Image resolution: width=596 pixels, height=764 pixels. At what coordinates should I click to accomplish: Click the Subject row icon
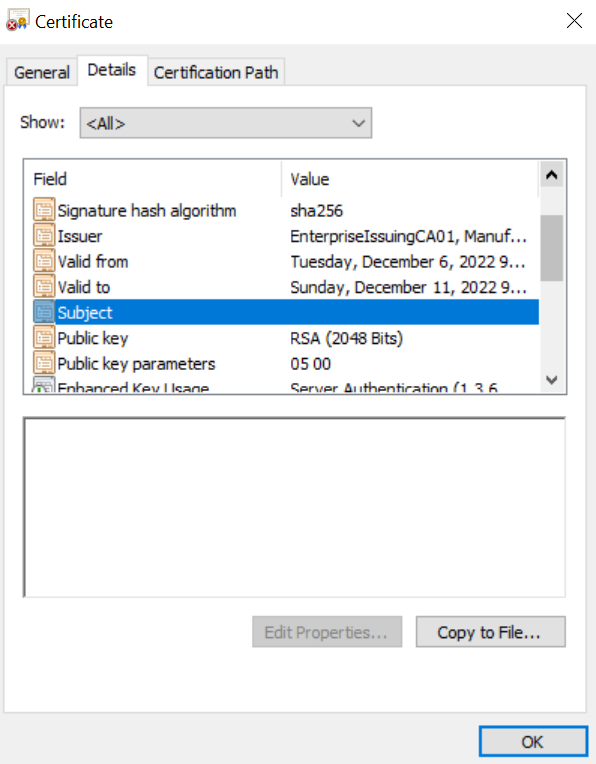tap(44, 312)
